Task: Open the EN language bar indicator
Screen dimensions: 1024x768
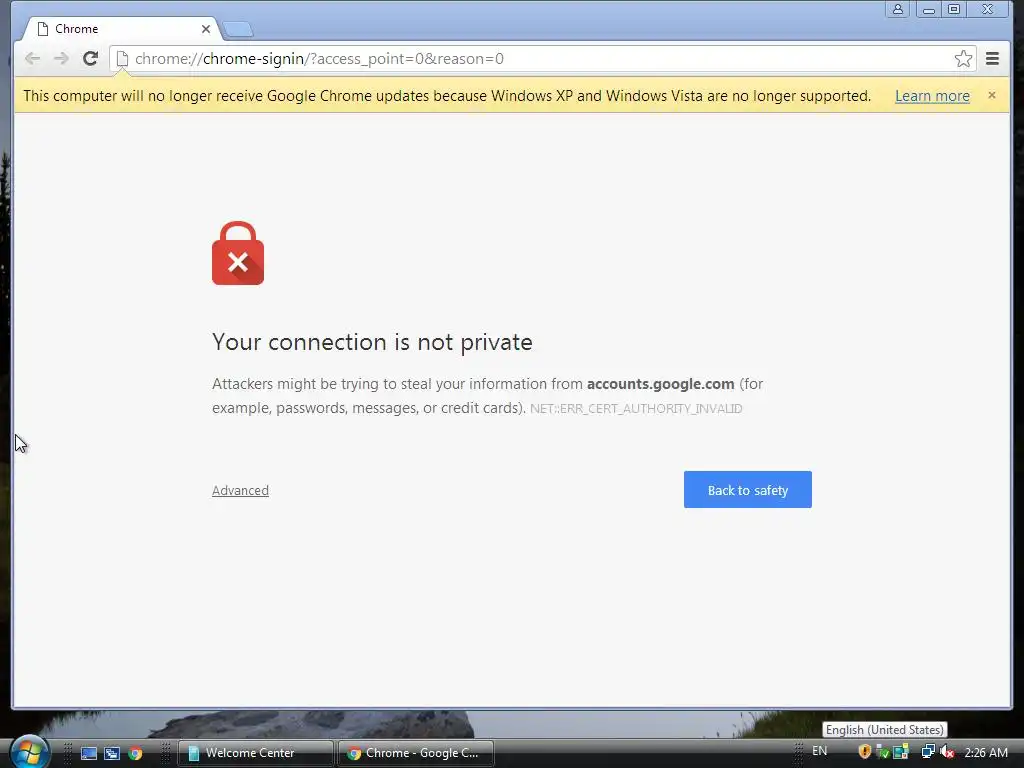Action: (820, 751)
